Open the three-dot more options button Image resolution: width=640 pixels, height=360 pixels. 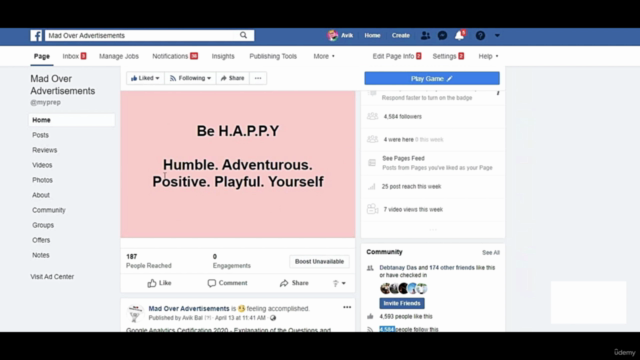(x=258, y=78)
